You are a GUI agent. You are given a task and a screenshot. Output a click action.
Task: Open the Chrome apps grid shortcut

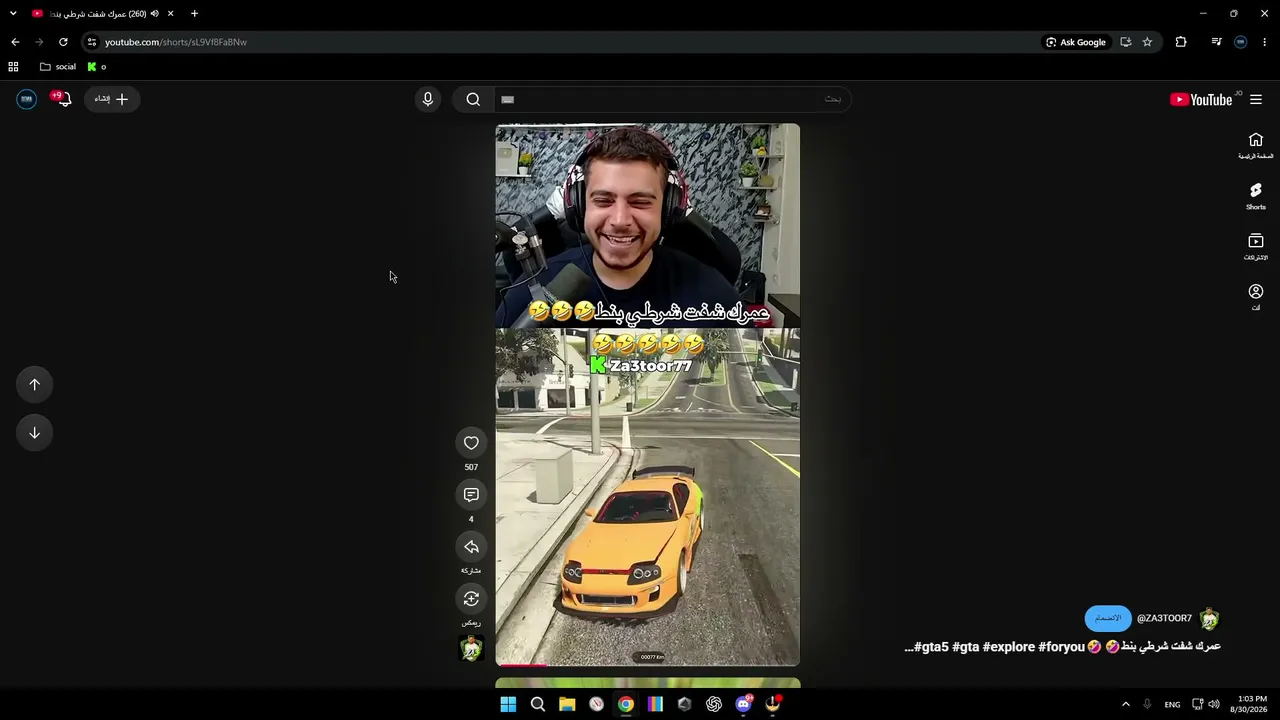click(13, 67)
